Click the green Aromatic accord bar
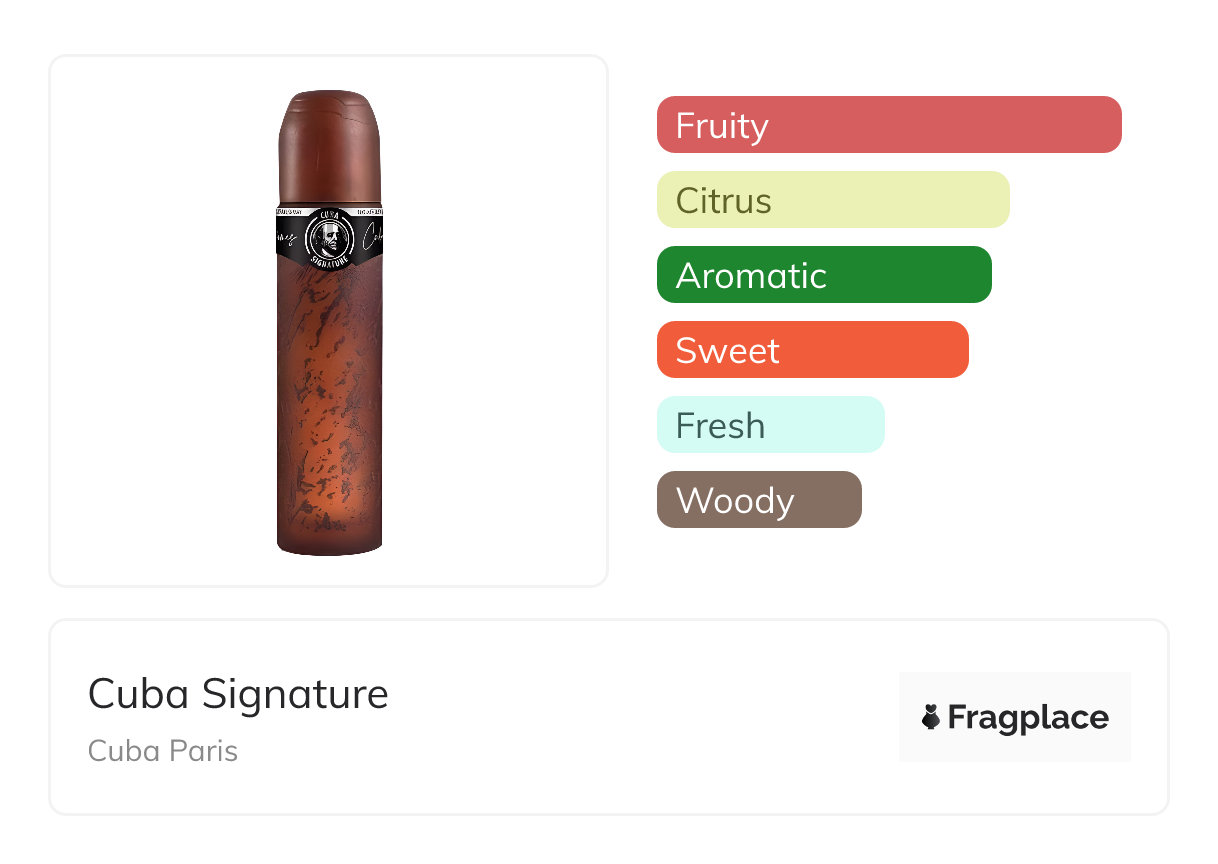1218x864 pixels. tap(823, 275)
